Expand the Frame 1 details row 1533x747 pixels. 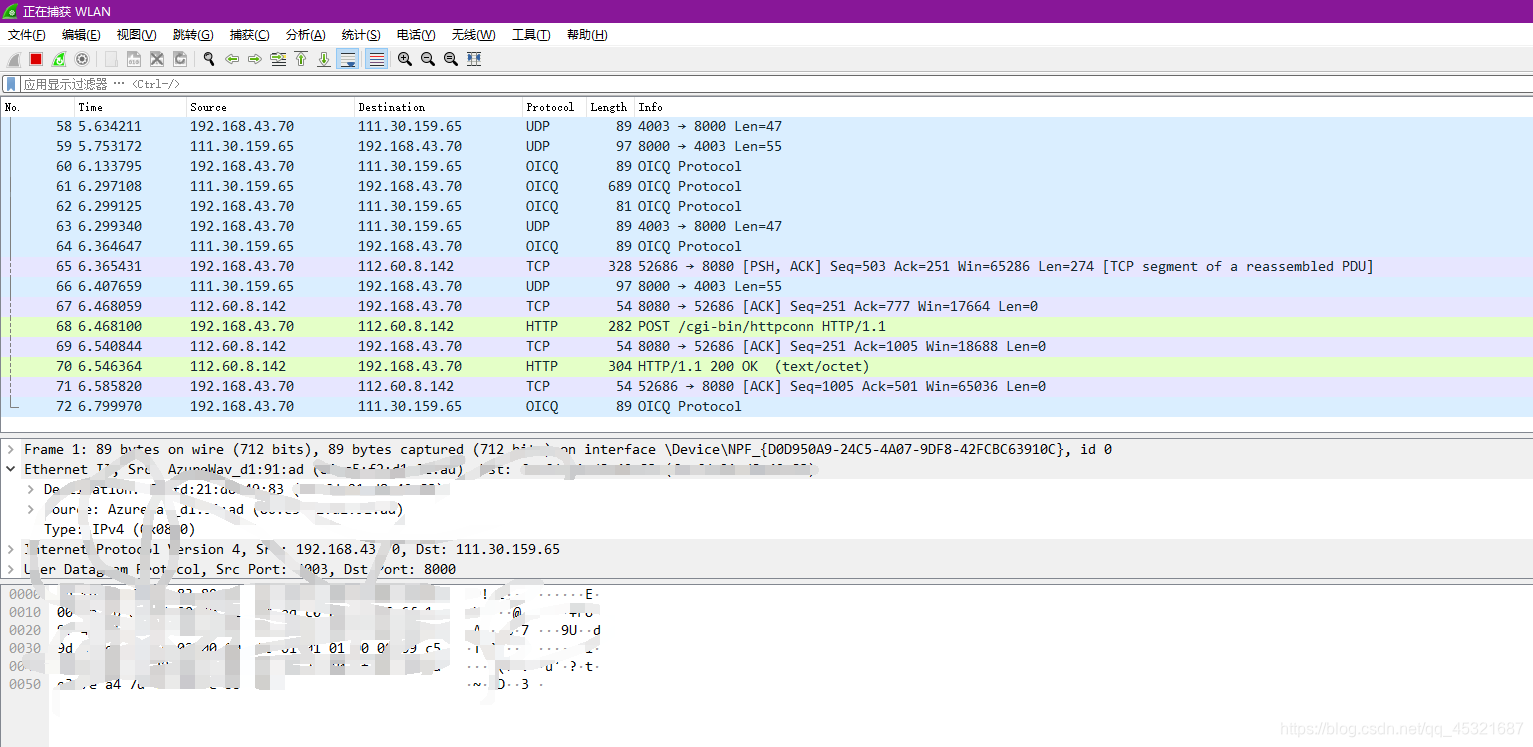point(11,450)
